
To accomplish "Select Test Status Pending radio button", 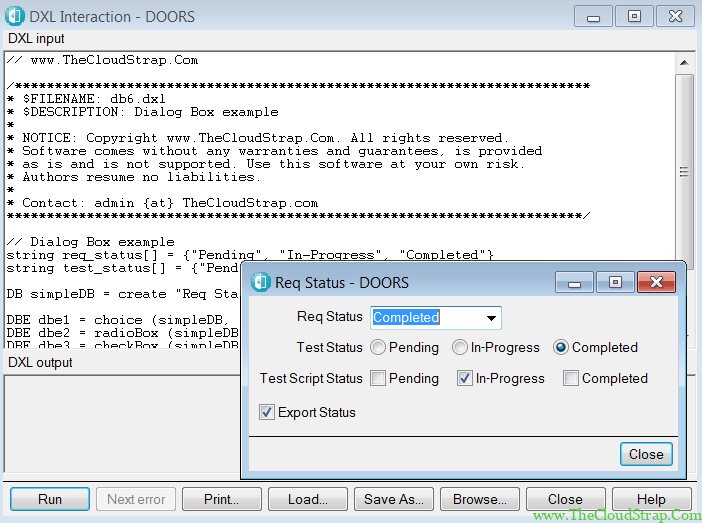I will (378, 347).
